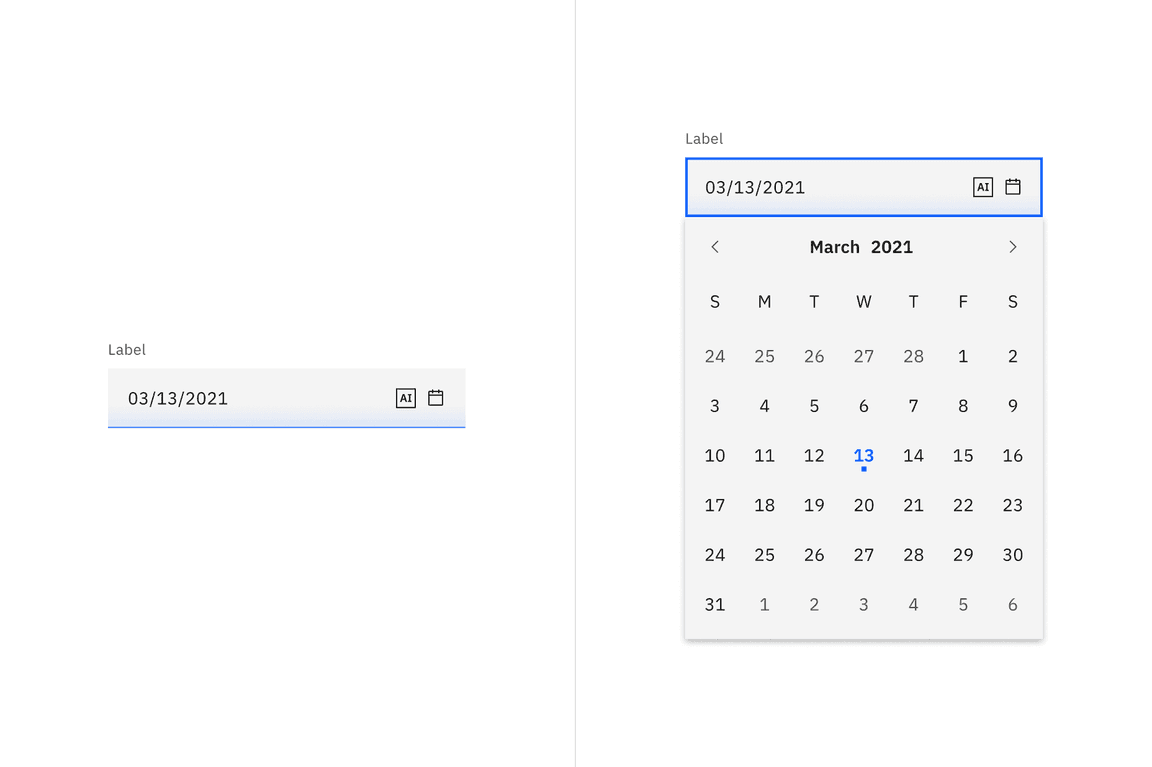This screenshot has width=1152, height=767.
Task: Deselect the highlighted date 13
Action: [863, 456]
